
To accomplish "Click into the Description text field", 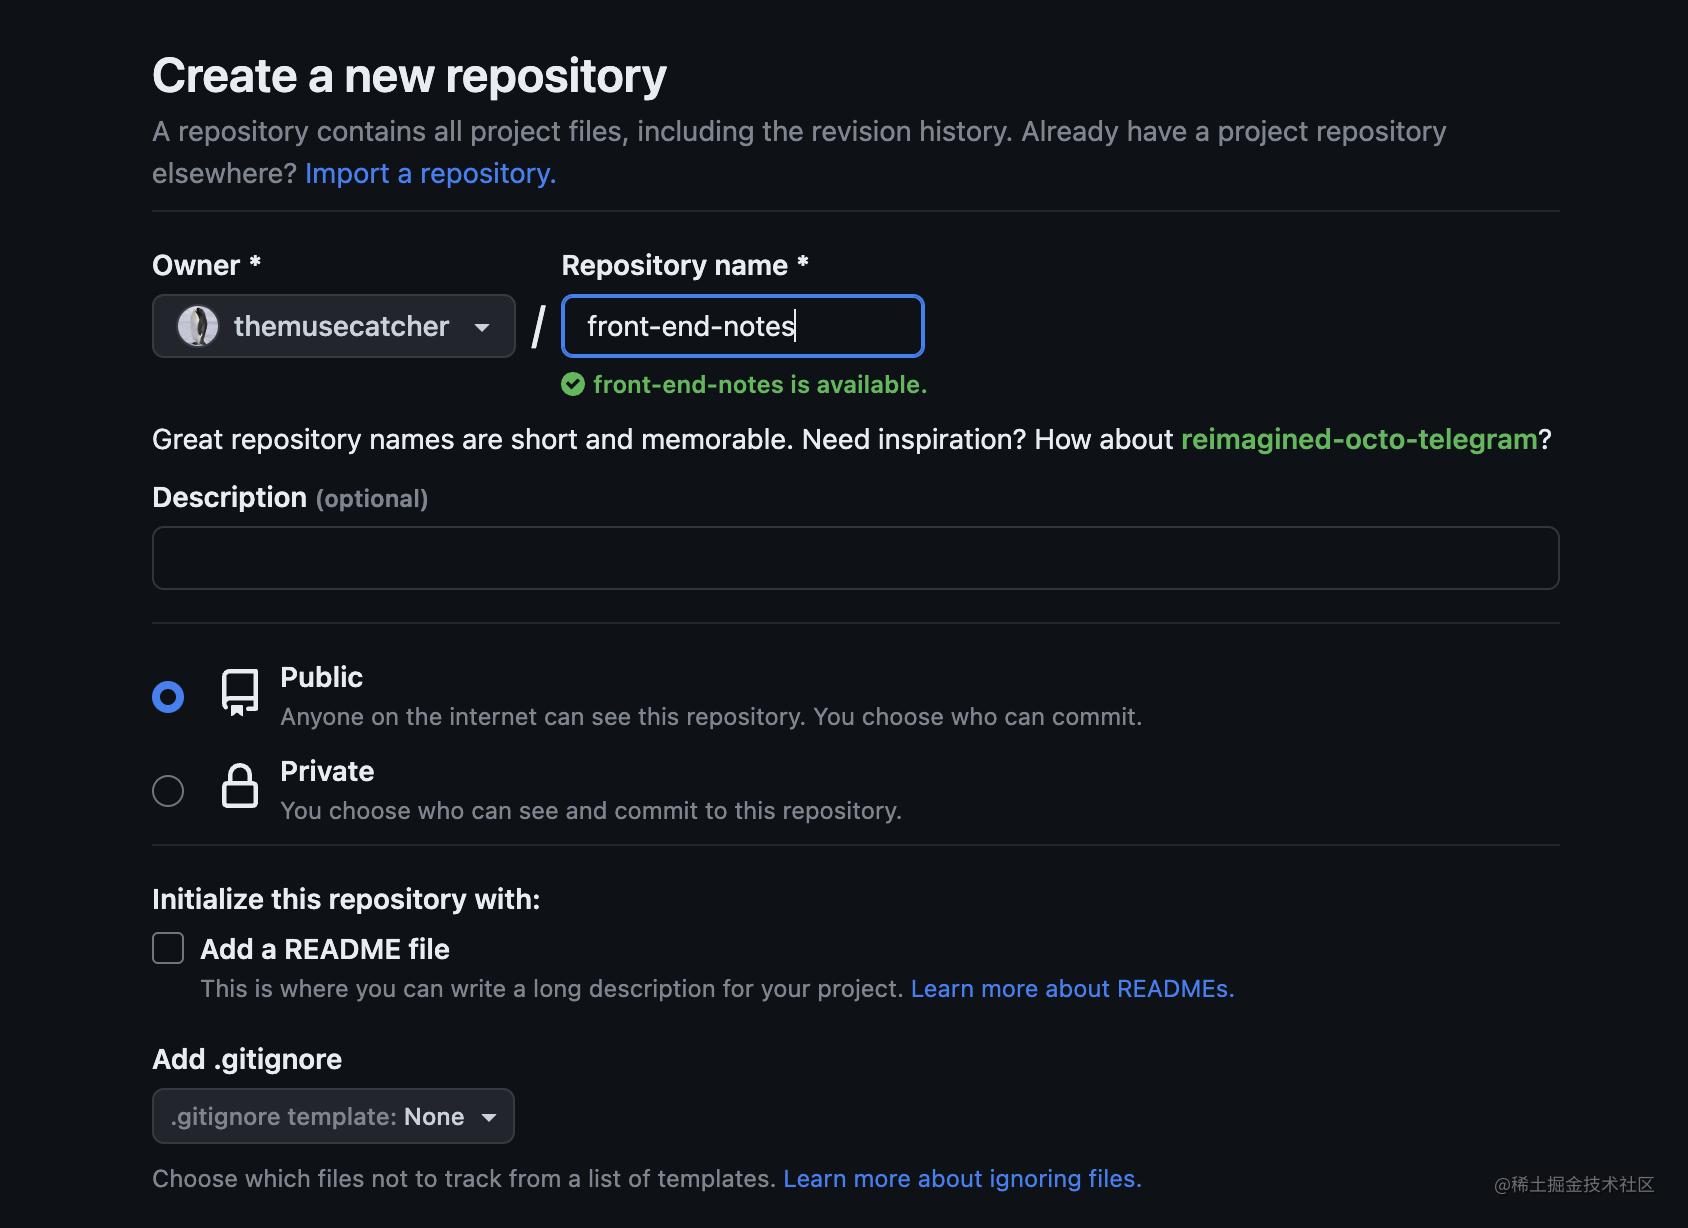I will pos(856,558).
